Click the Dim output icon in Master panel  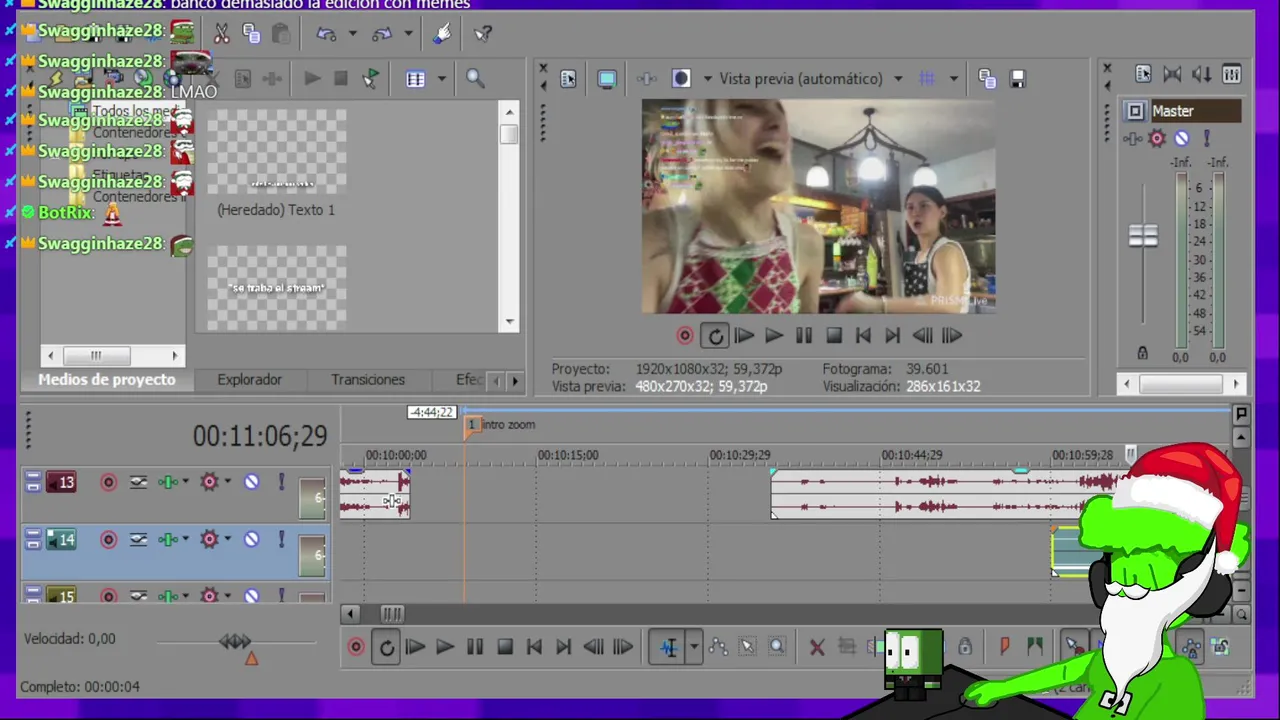pyautogui.click(x=1202, y=74)
